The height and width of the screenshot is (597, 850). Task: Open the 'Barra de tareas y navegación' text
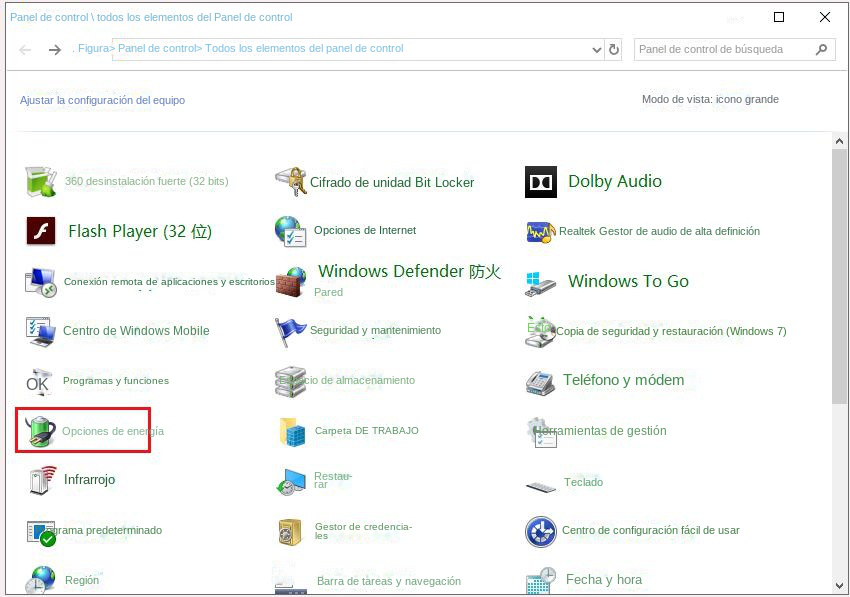(389, 581)
